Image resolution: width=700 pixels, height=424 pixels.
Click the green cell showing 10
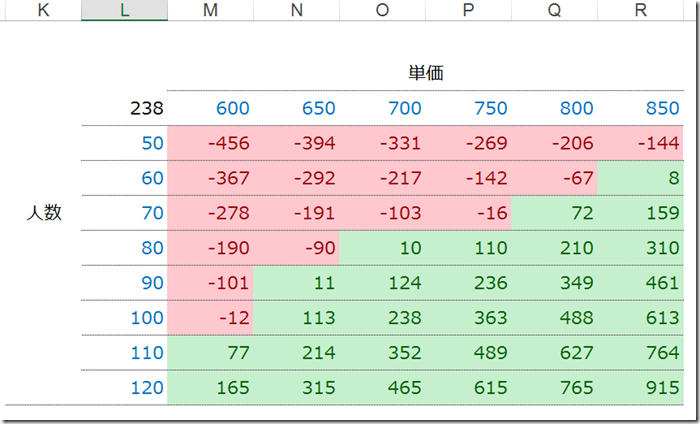(382, 248)
